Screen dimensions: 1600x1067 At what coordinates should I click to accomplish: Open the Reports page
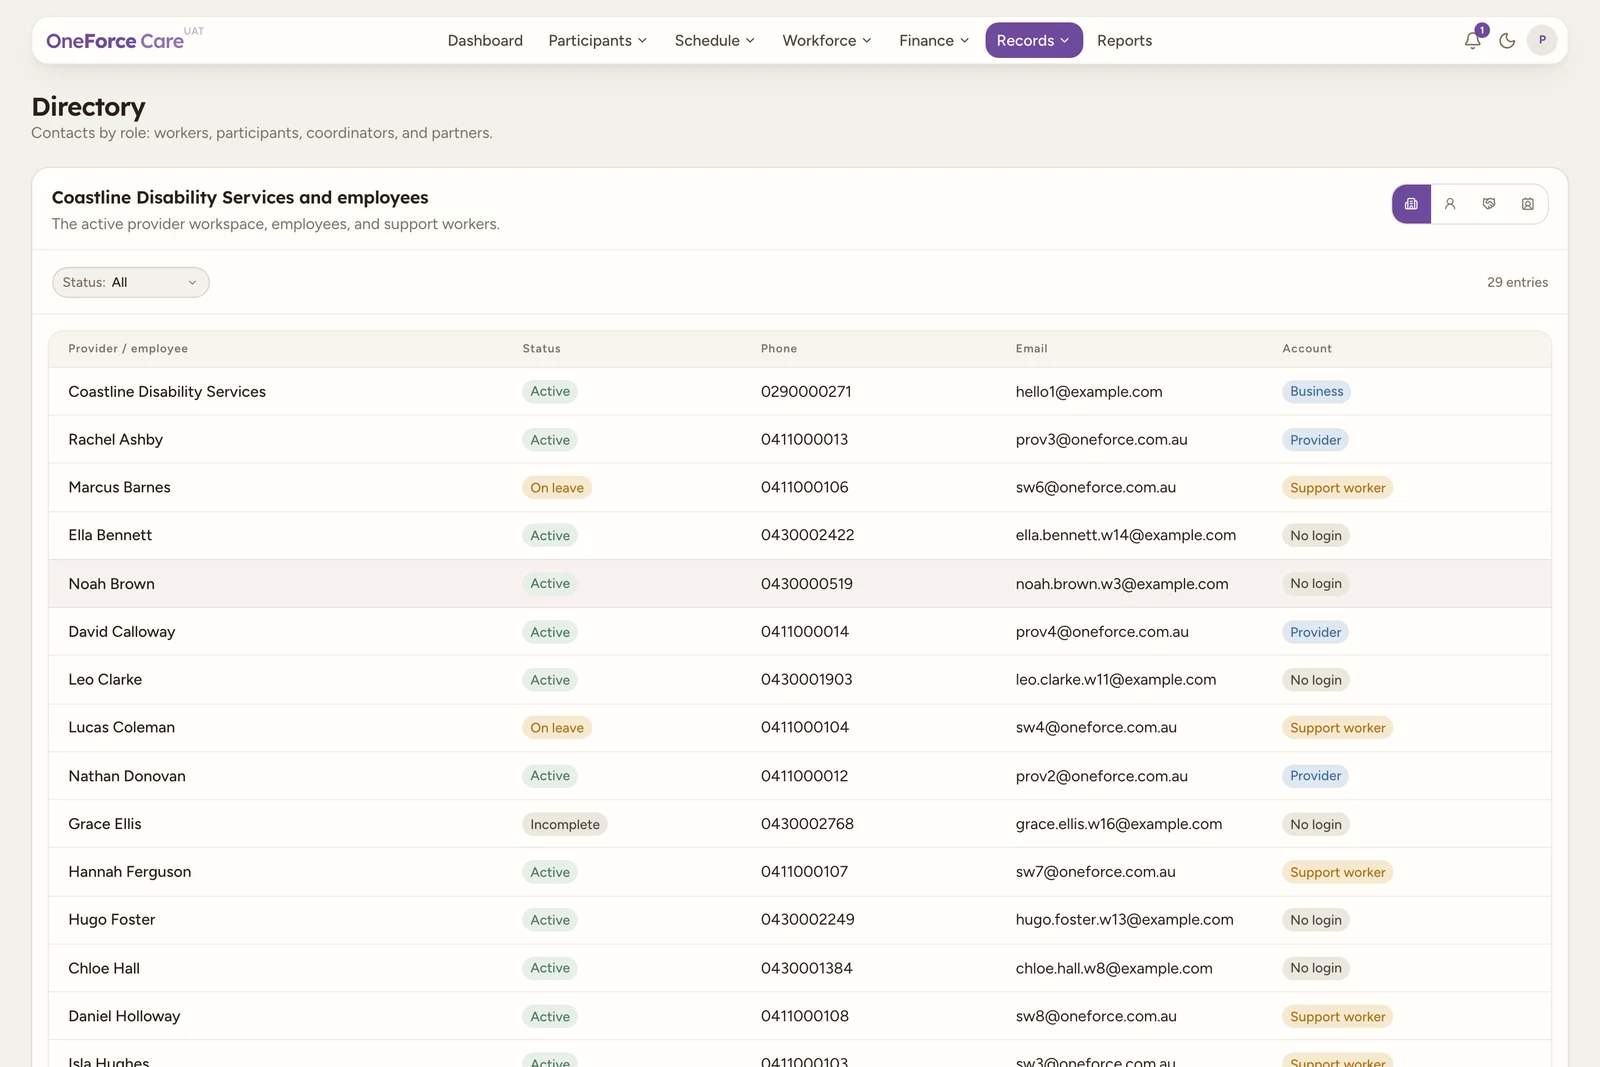tap(1124, 41)
